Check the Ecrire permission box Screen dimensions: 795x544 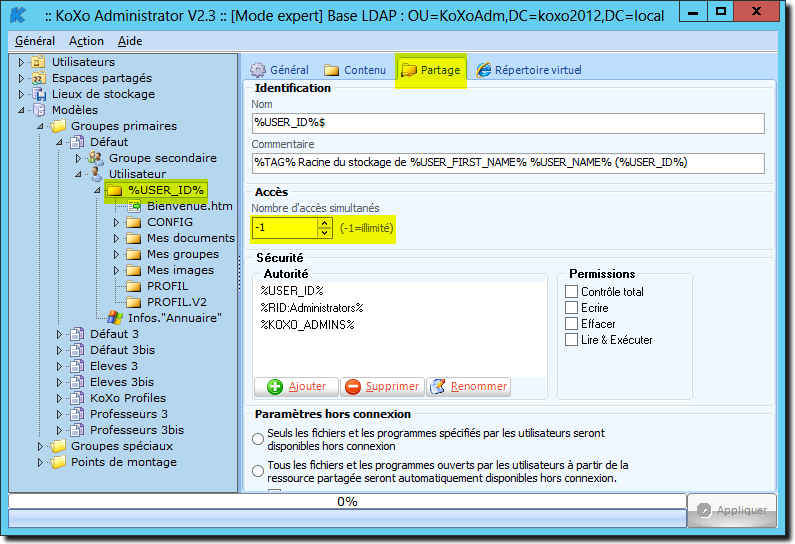(x=571, y=308)
